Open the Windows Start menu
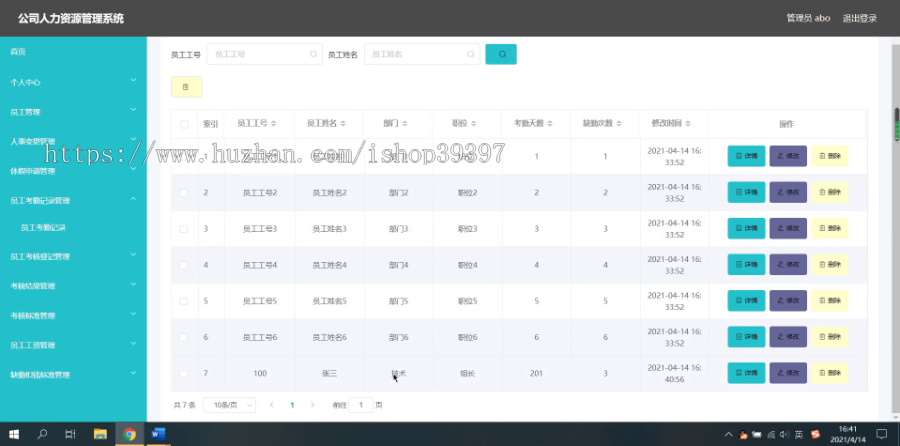The width and height of the screenshot is (900, 446). coord(14,434)
